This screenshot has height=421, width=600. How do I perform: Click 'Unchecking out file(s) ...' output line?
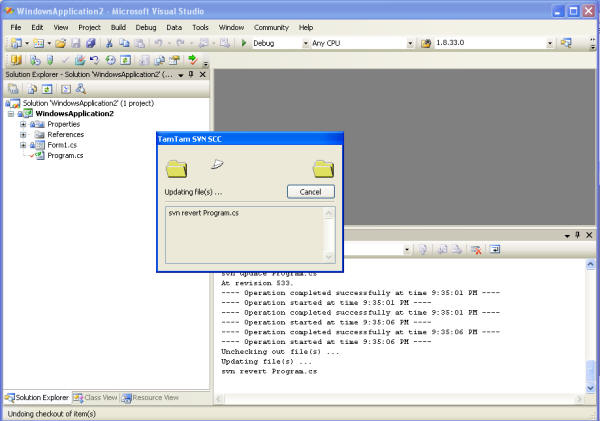coord(280,352)
